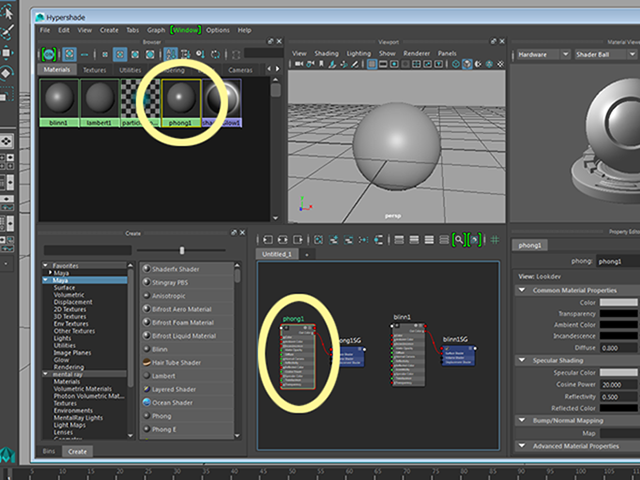This screenshot has height=480, width=640.
Task: Click the input connections graph icon
Action: (x=268, y=240)
